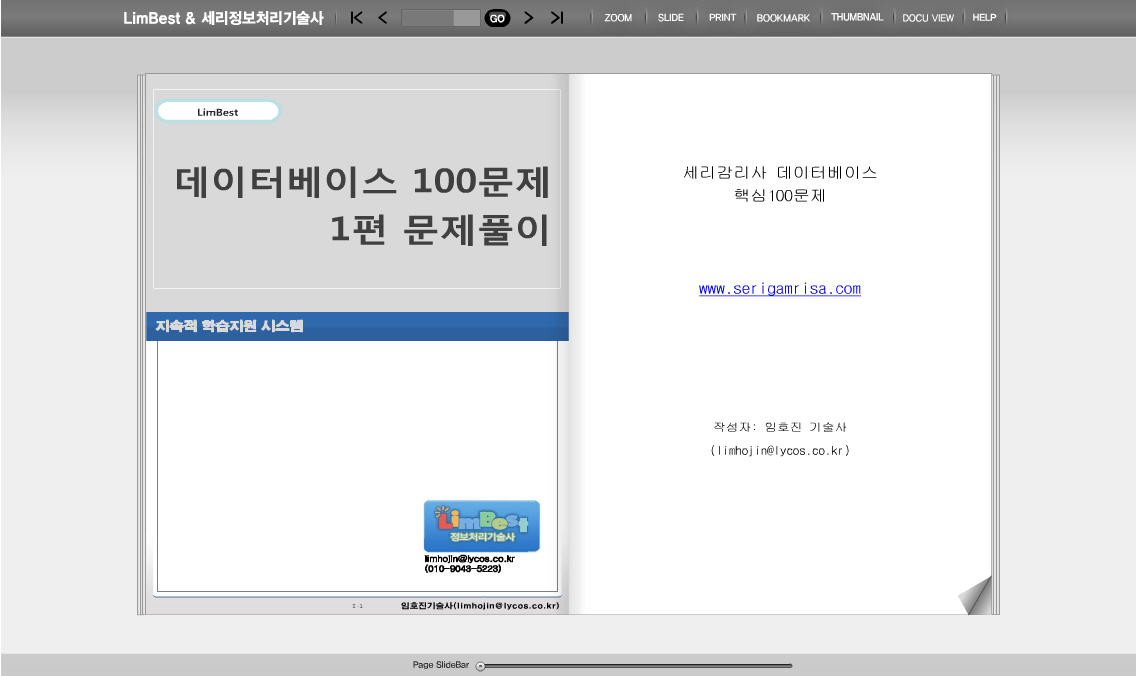The width and height of the screenshot is (1139, 676).
Task: Click the page number input field
Action: pos(440,18)
